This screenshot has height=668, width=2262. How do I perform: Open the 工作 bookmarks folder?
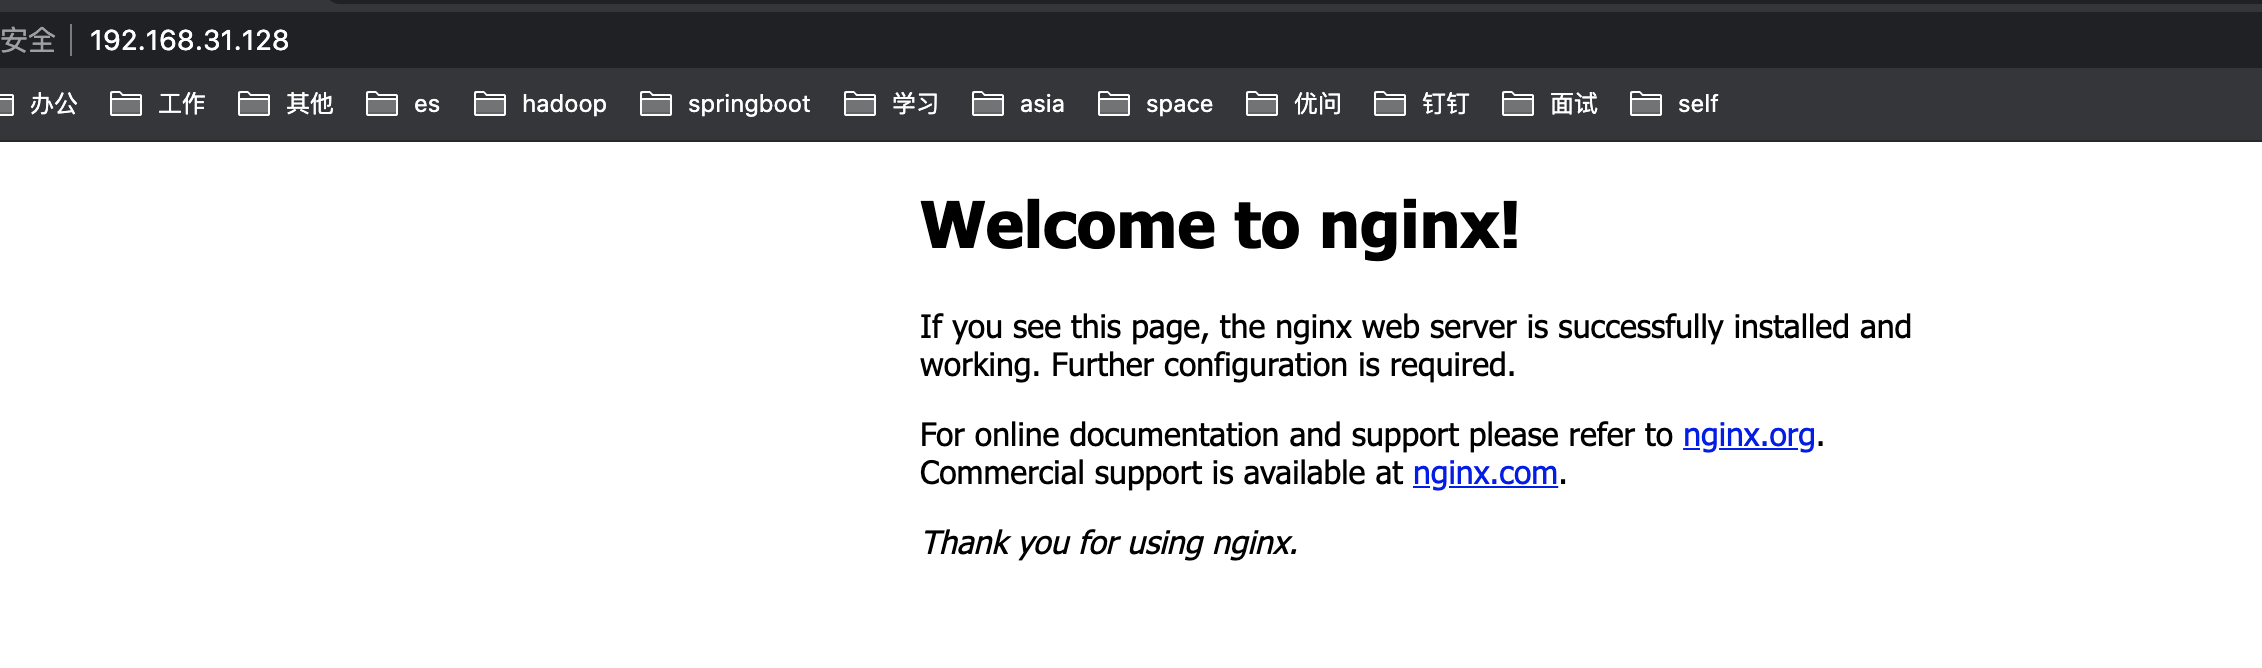(x=158, y=104)
